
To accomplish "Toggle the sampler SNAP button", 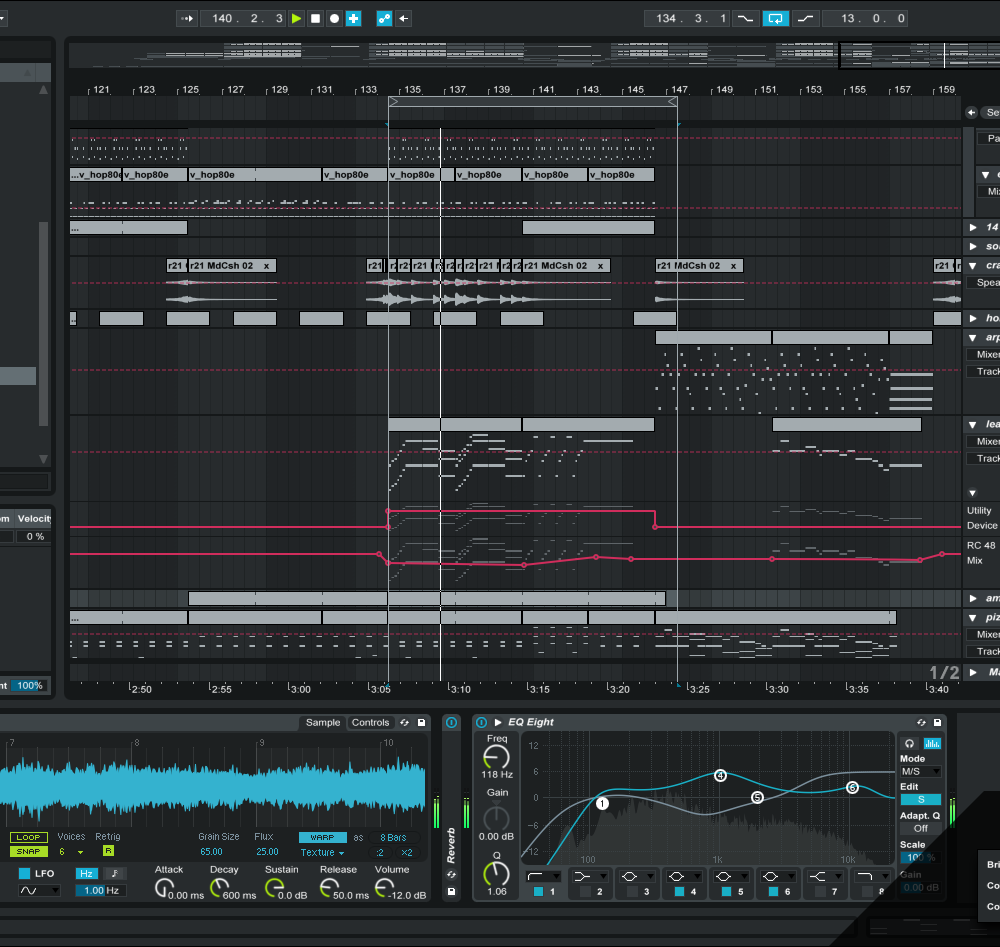I will coord(29,851).
